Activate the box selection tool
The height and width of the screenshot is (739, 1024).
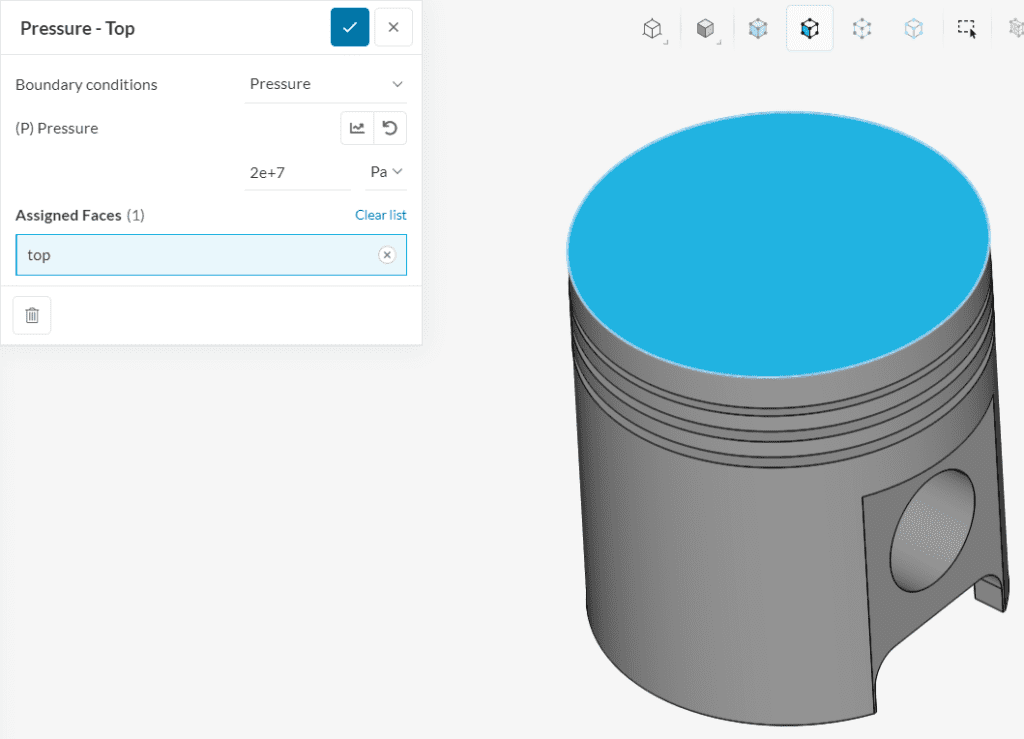tap(966, 28)
